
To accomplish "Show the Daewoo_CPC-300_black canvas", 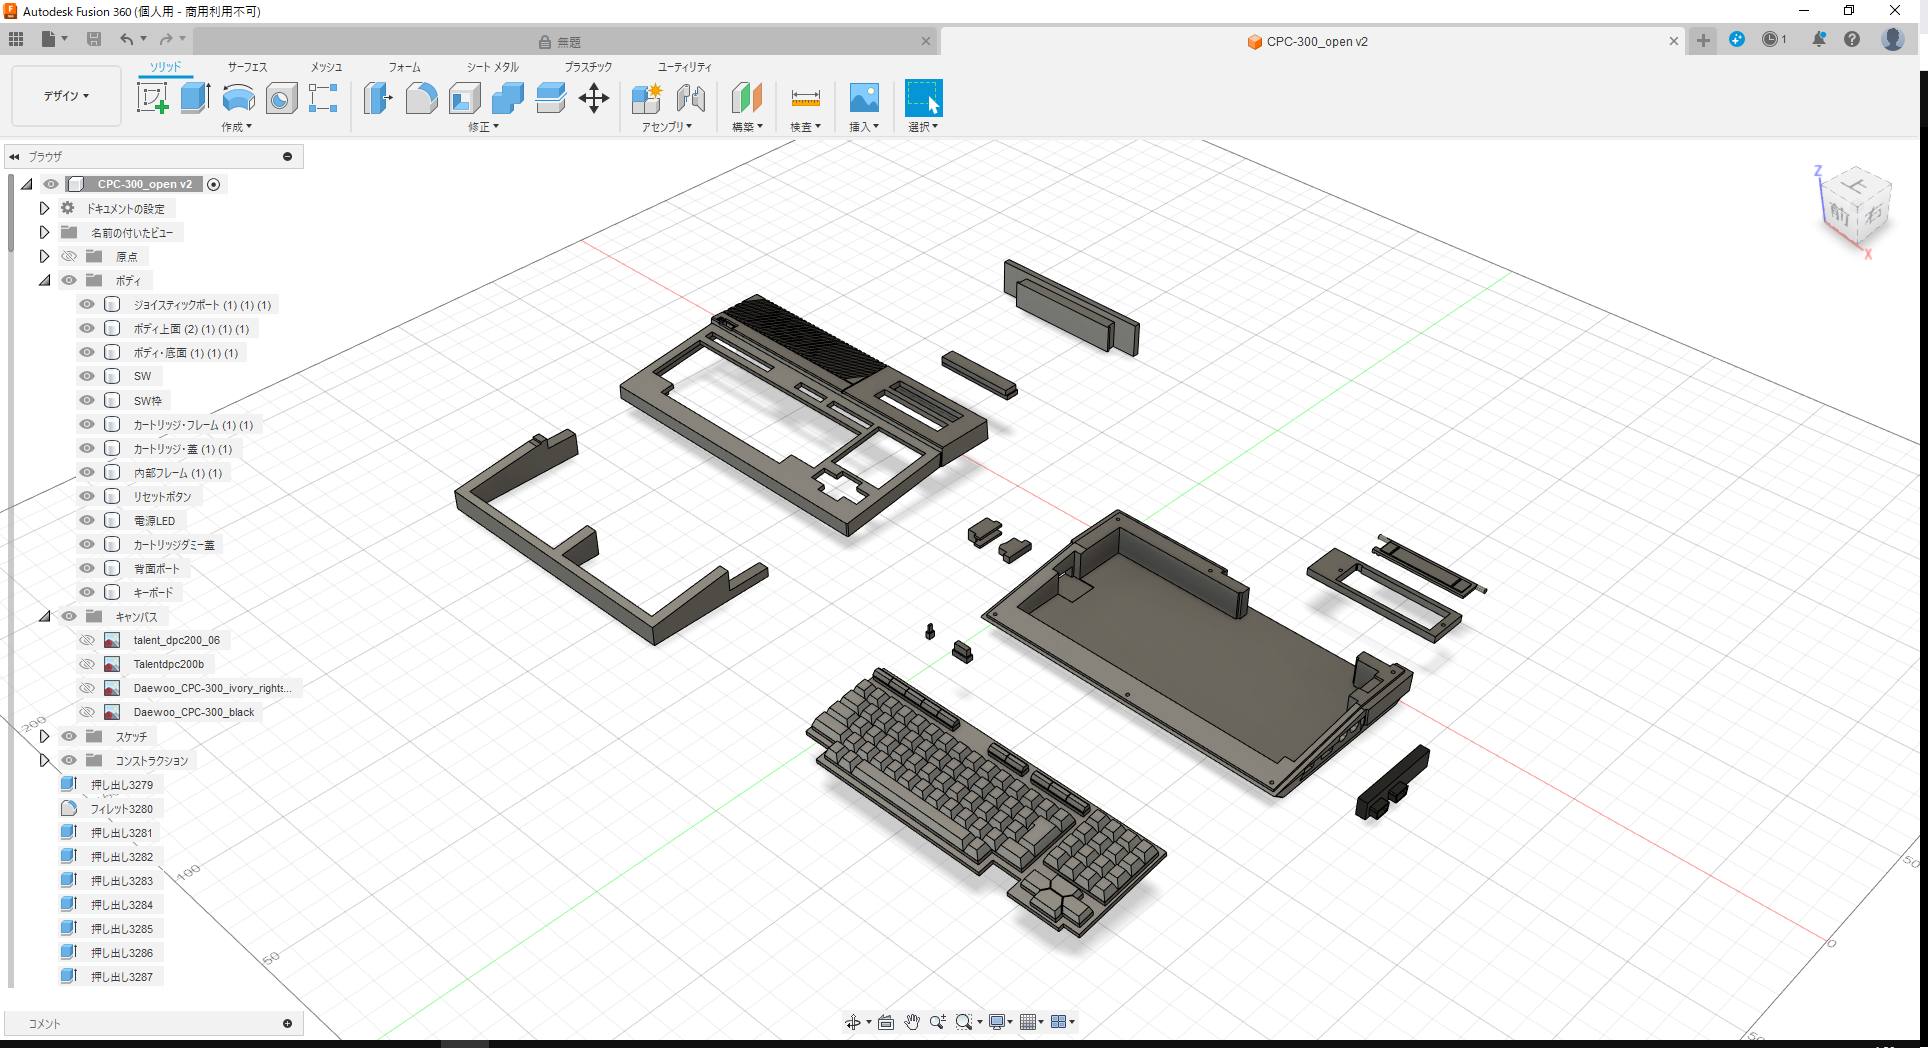I will [86, 711].
